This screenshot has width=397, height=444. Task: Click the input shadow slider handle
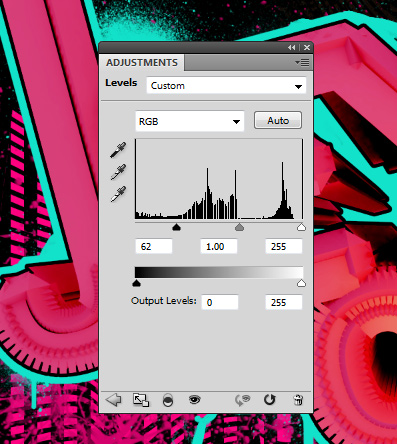(176, 227)
